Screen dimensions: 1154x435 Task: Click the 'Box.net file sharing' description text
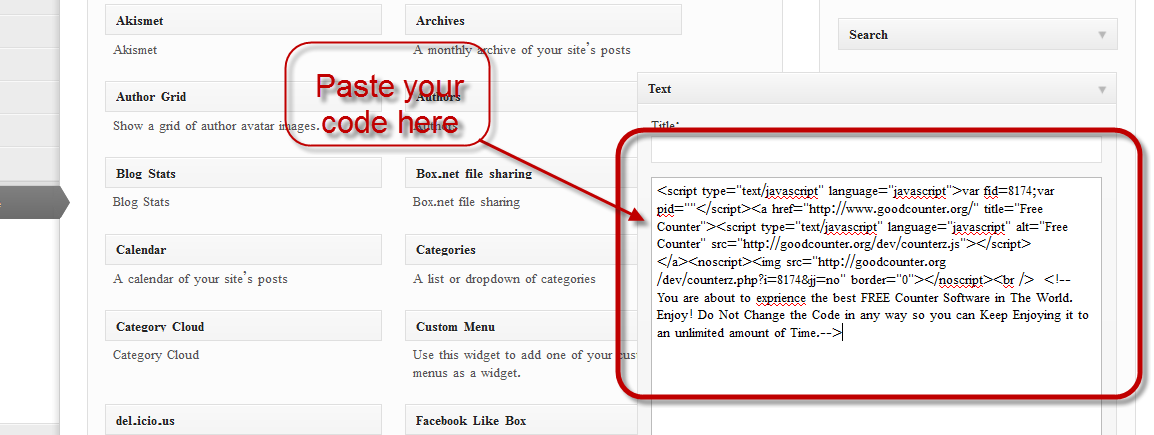point(467,202)
